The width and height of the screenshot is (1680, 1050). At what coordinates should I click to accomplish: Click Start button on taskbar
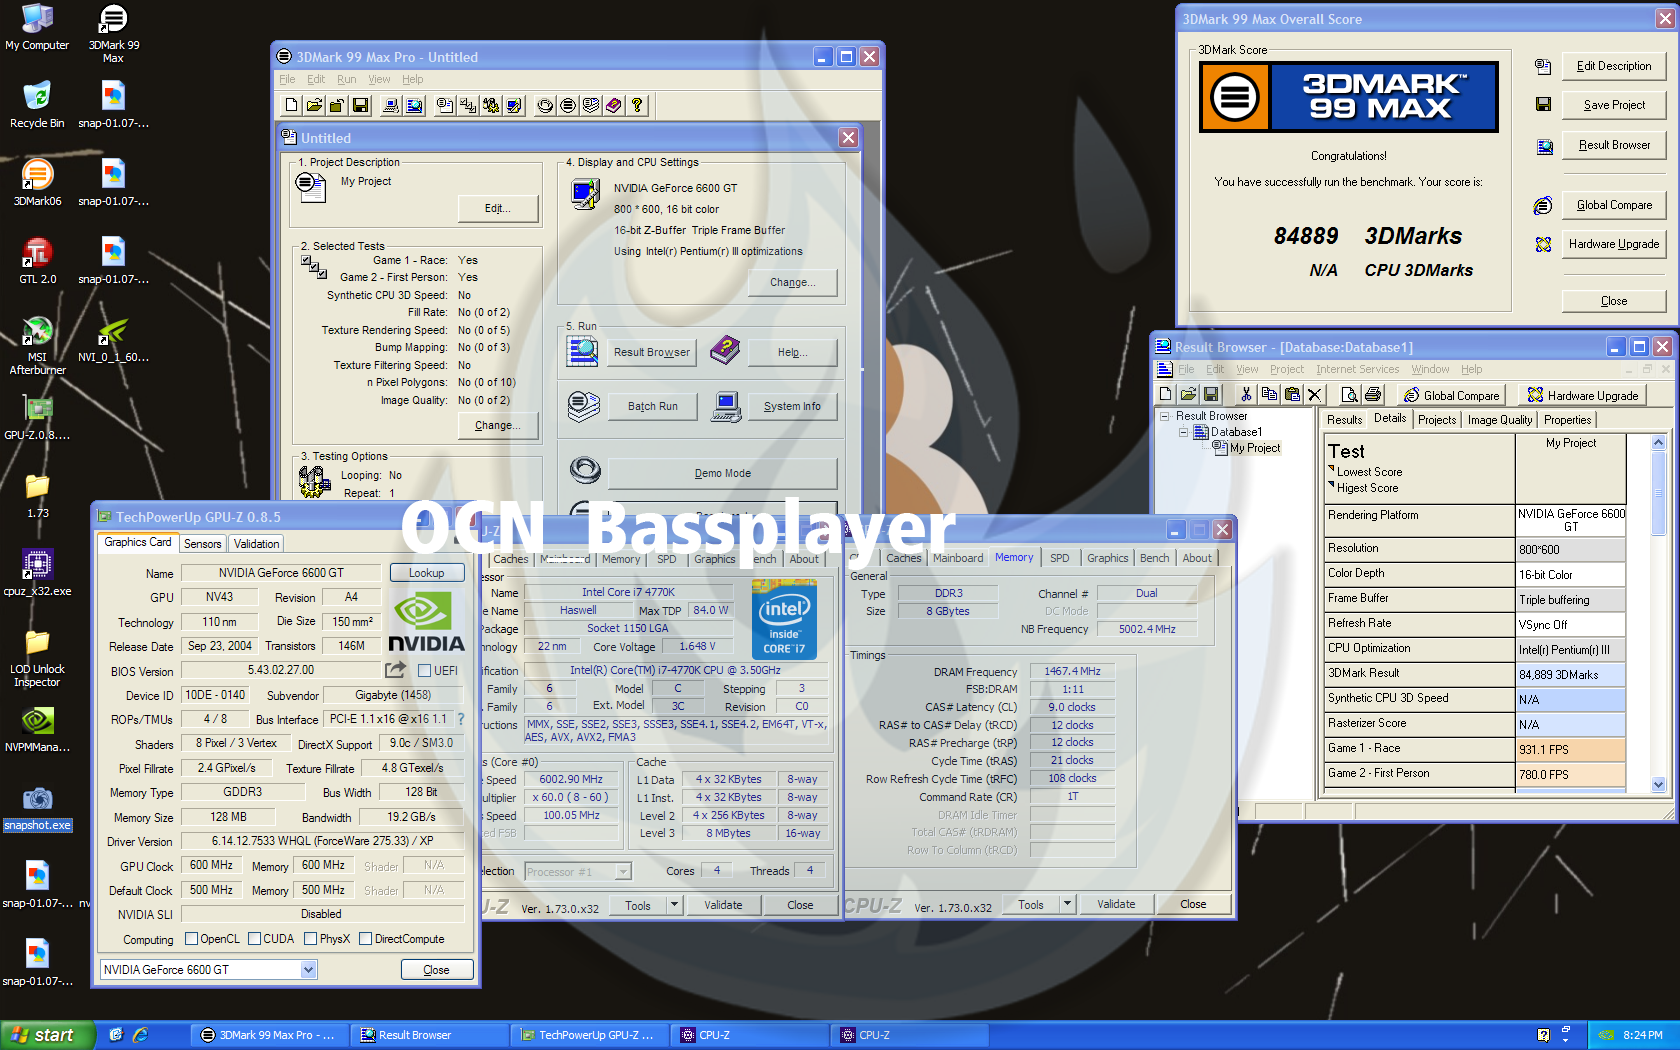[x=47, y=1035]
